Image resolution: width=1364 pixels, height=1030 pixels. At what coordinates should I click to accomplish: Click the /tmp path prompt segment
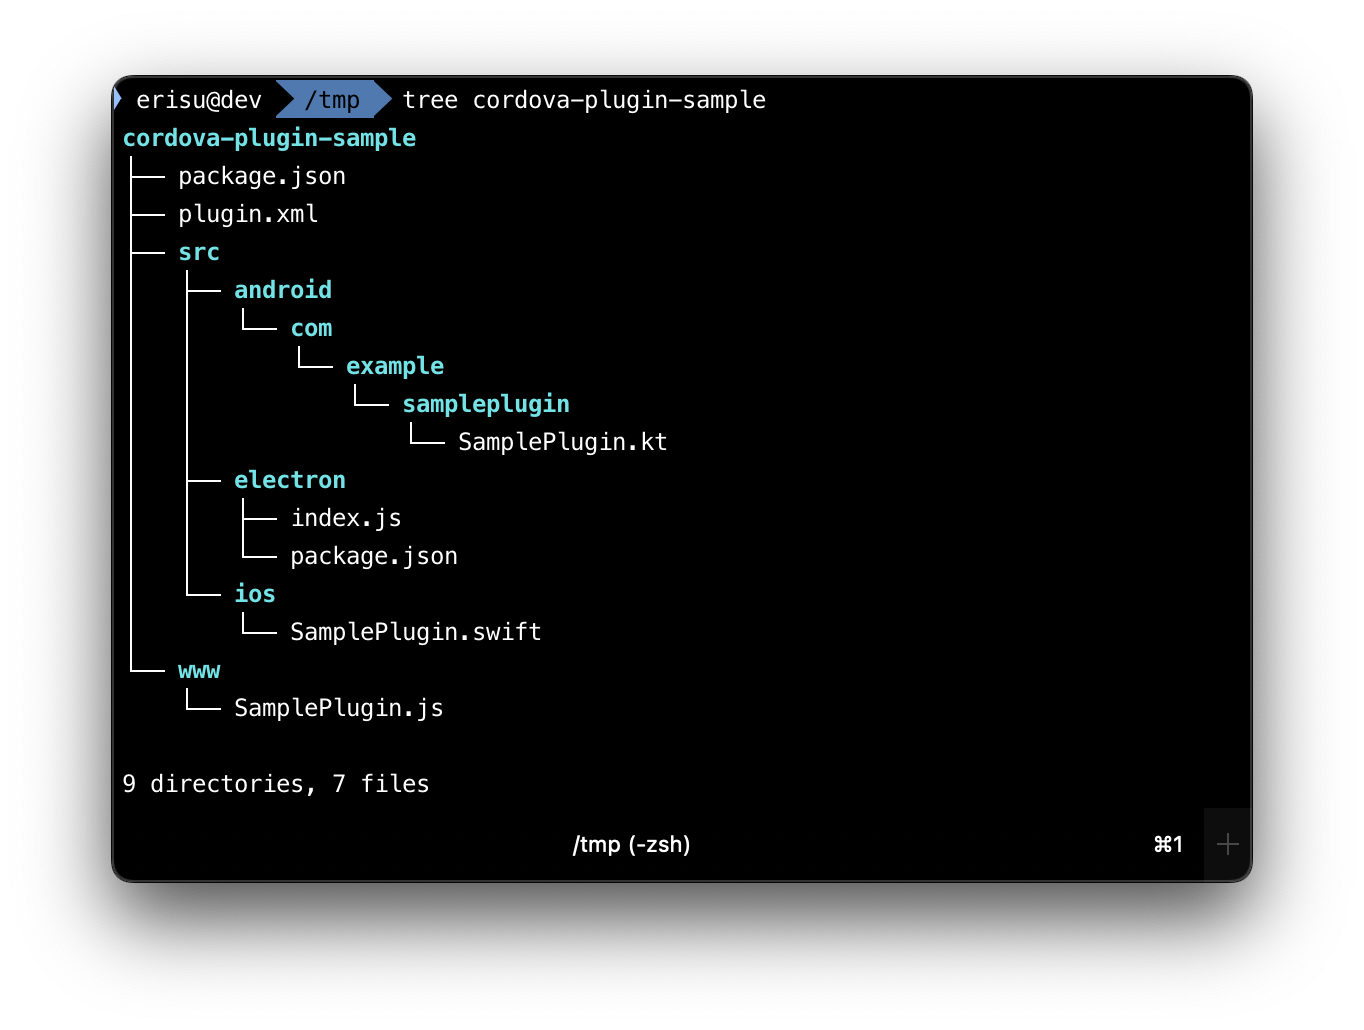click(x=332, y=100)
